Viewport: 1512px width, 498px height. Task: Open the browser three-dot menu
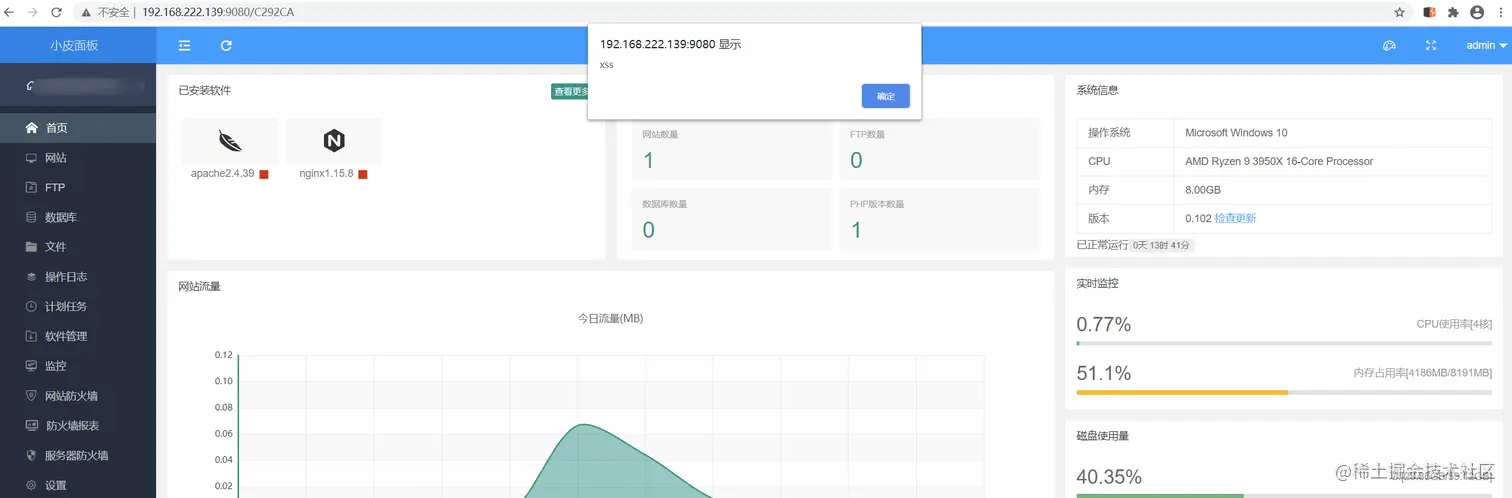pyautogui.click(x=1500, y=12)
